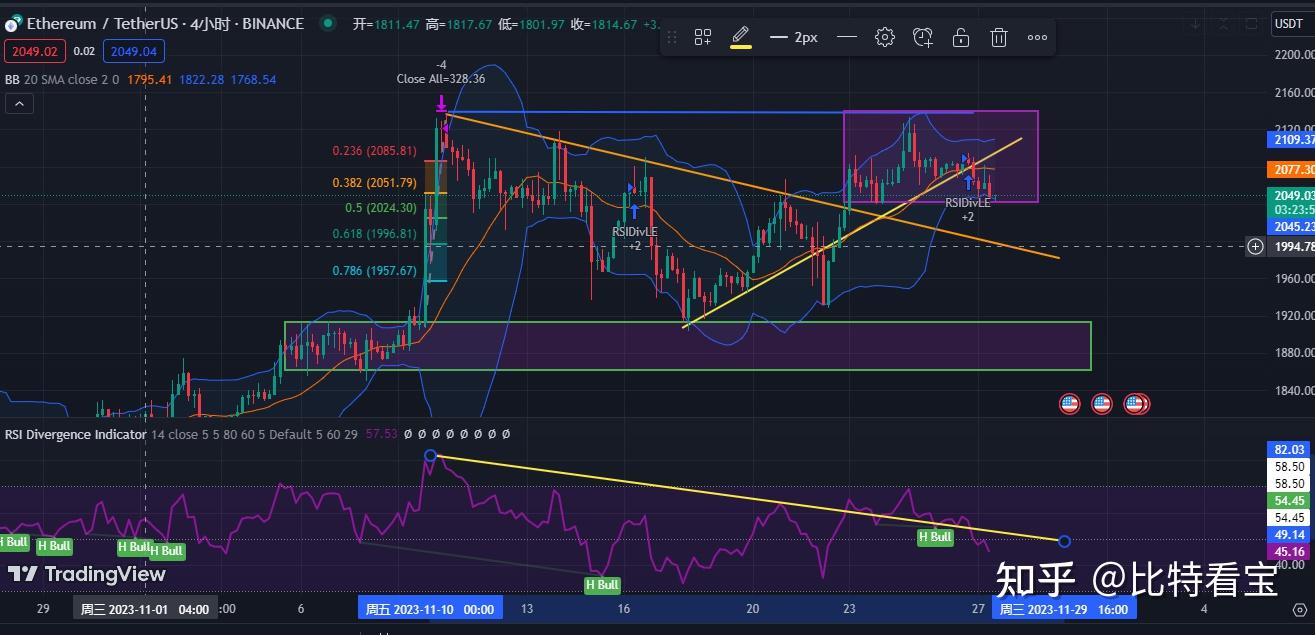The width and height of the screenshot is (1315, 635).
Task: Open drawing templates from floating toolbar
Action: [x=703, y=37]
